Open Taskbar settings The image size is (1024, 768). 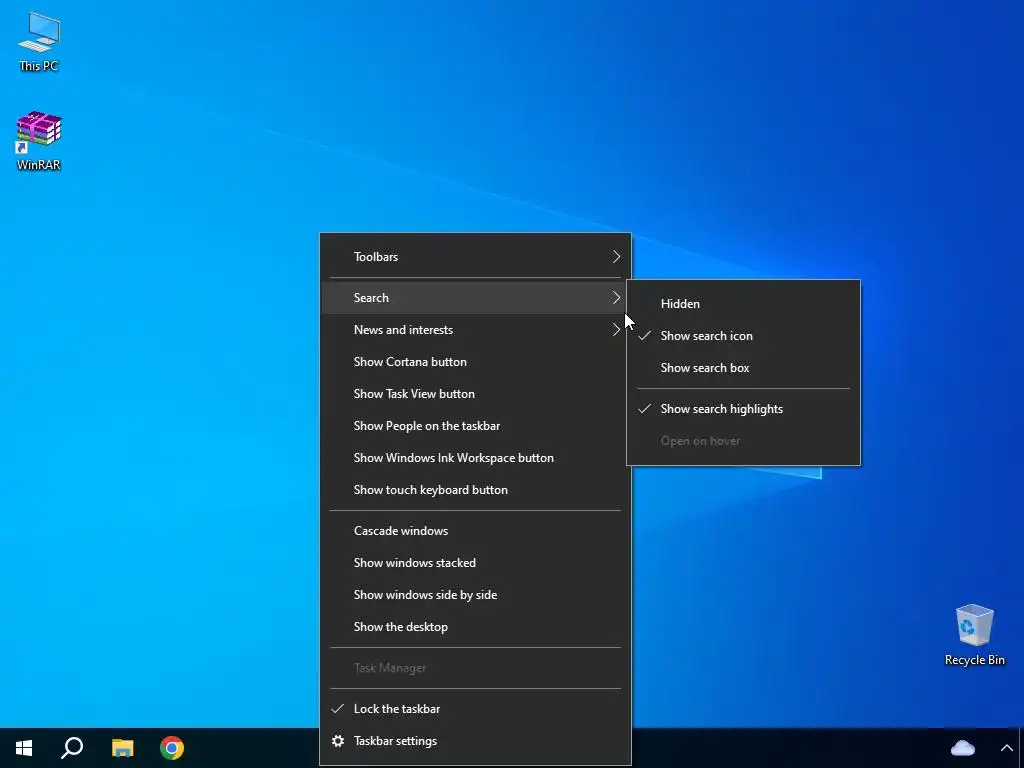tap(475, 741)
